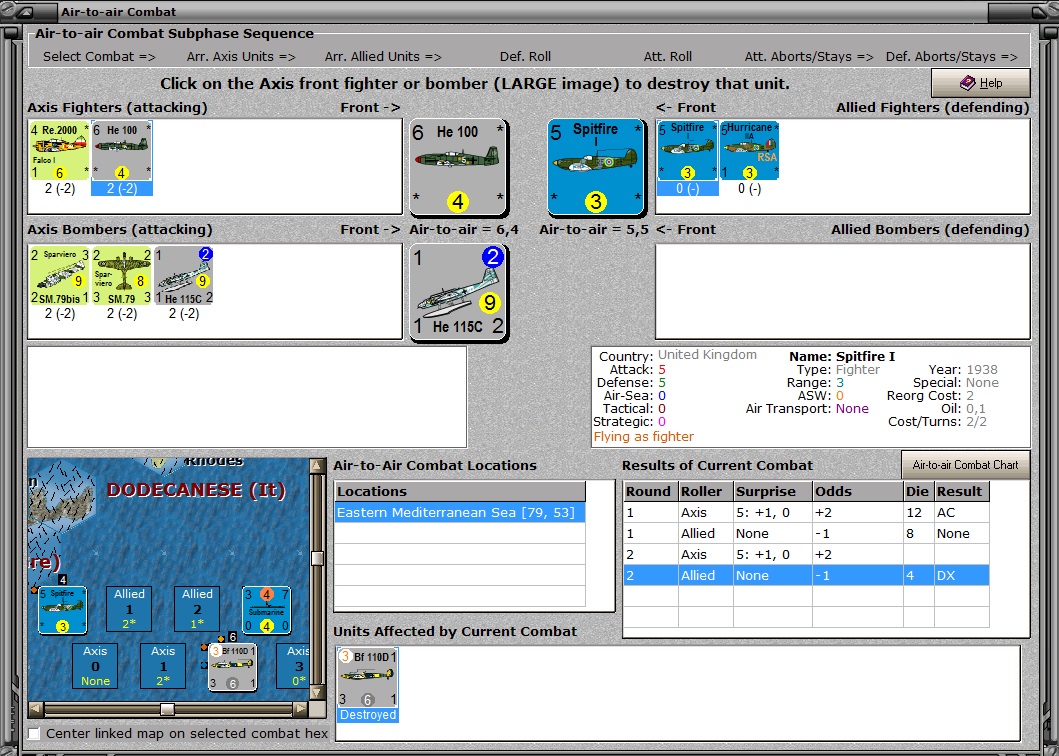Click the Submarine counter on the map

click(x=266, y=610)
